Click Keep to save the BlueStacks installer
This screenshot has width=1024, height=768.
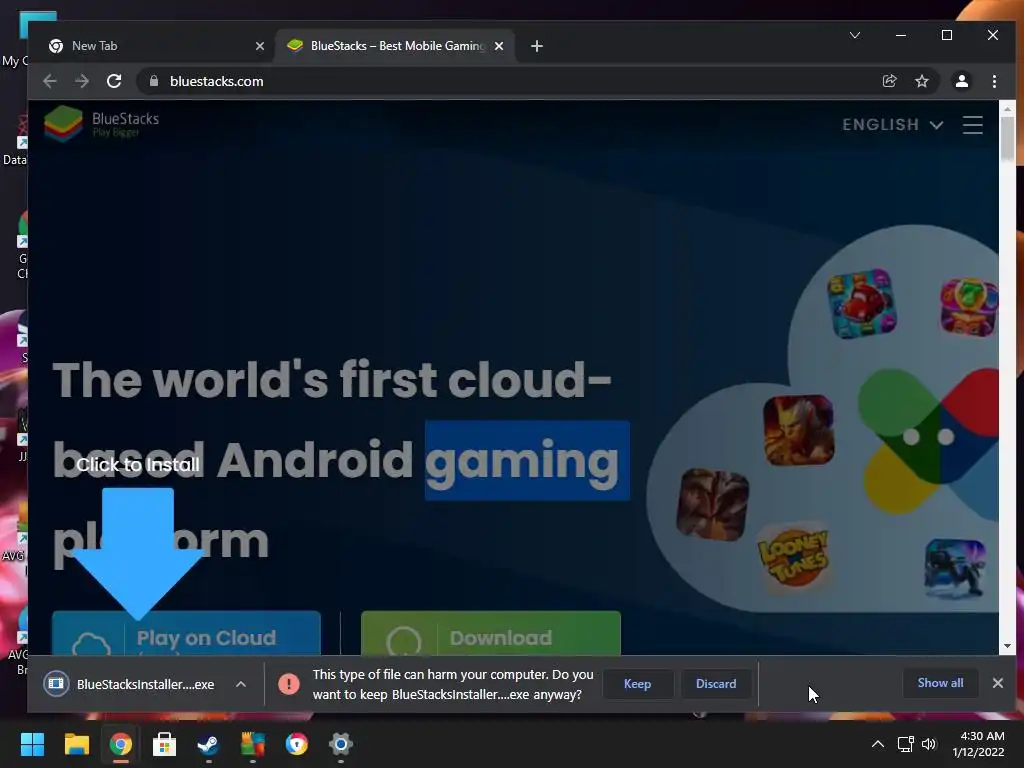click(637, 684)
